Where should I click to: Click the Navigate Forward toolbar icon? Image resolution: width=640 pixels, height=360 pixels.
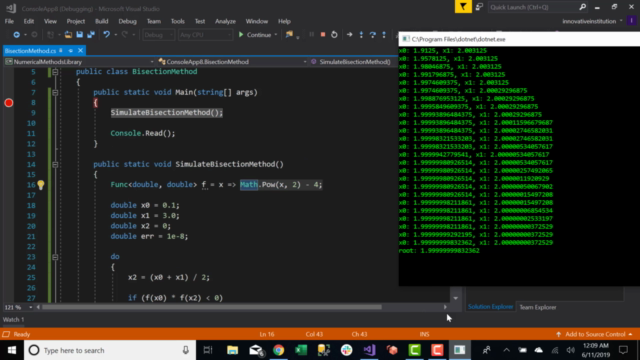tap(34, 35)
